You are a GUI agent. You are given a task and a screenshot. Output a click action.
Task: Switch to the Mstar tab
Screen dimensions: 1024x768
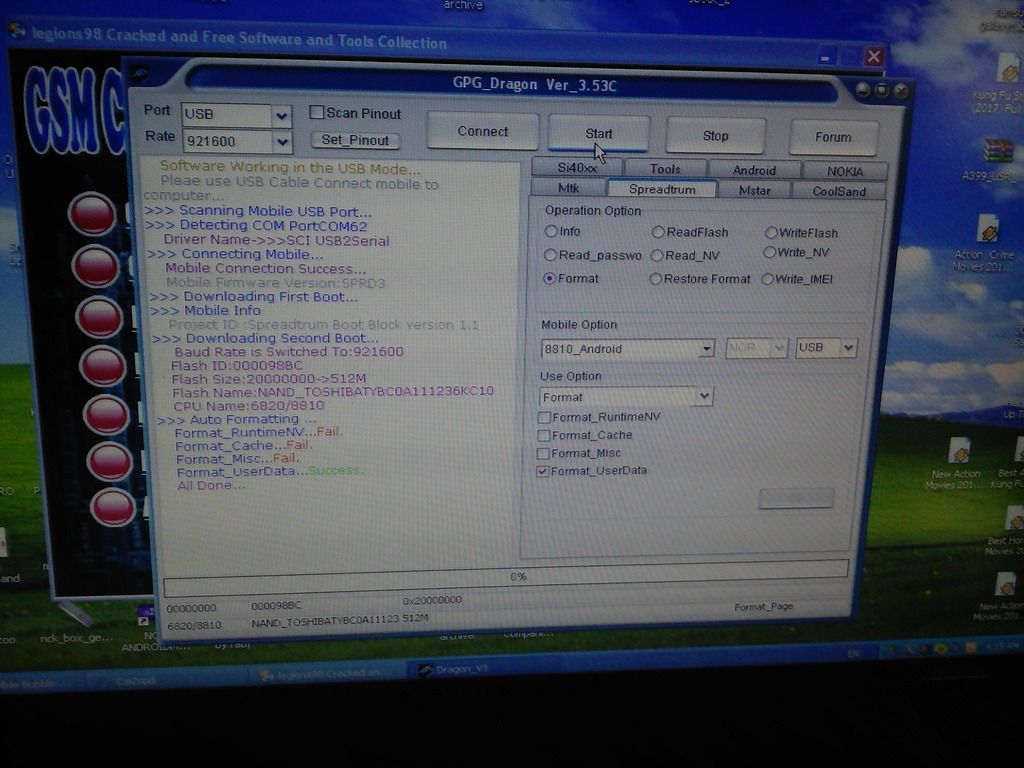[754, 190]
